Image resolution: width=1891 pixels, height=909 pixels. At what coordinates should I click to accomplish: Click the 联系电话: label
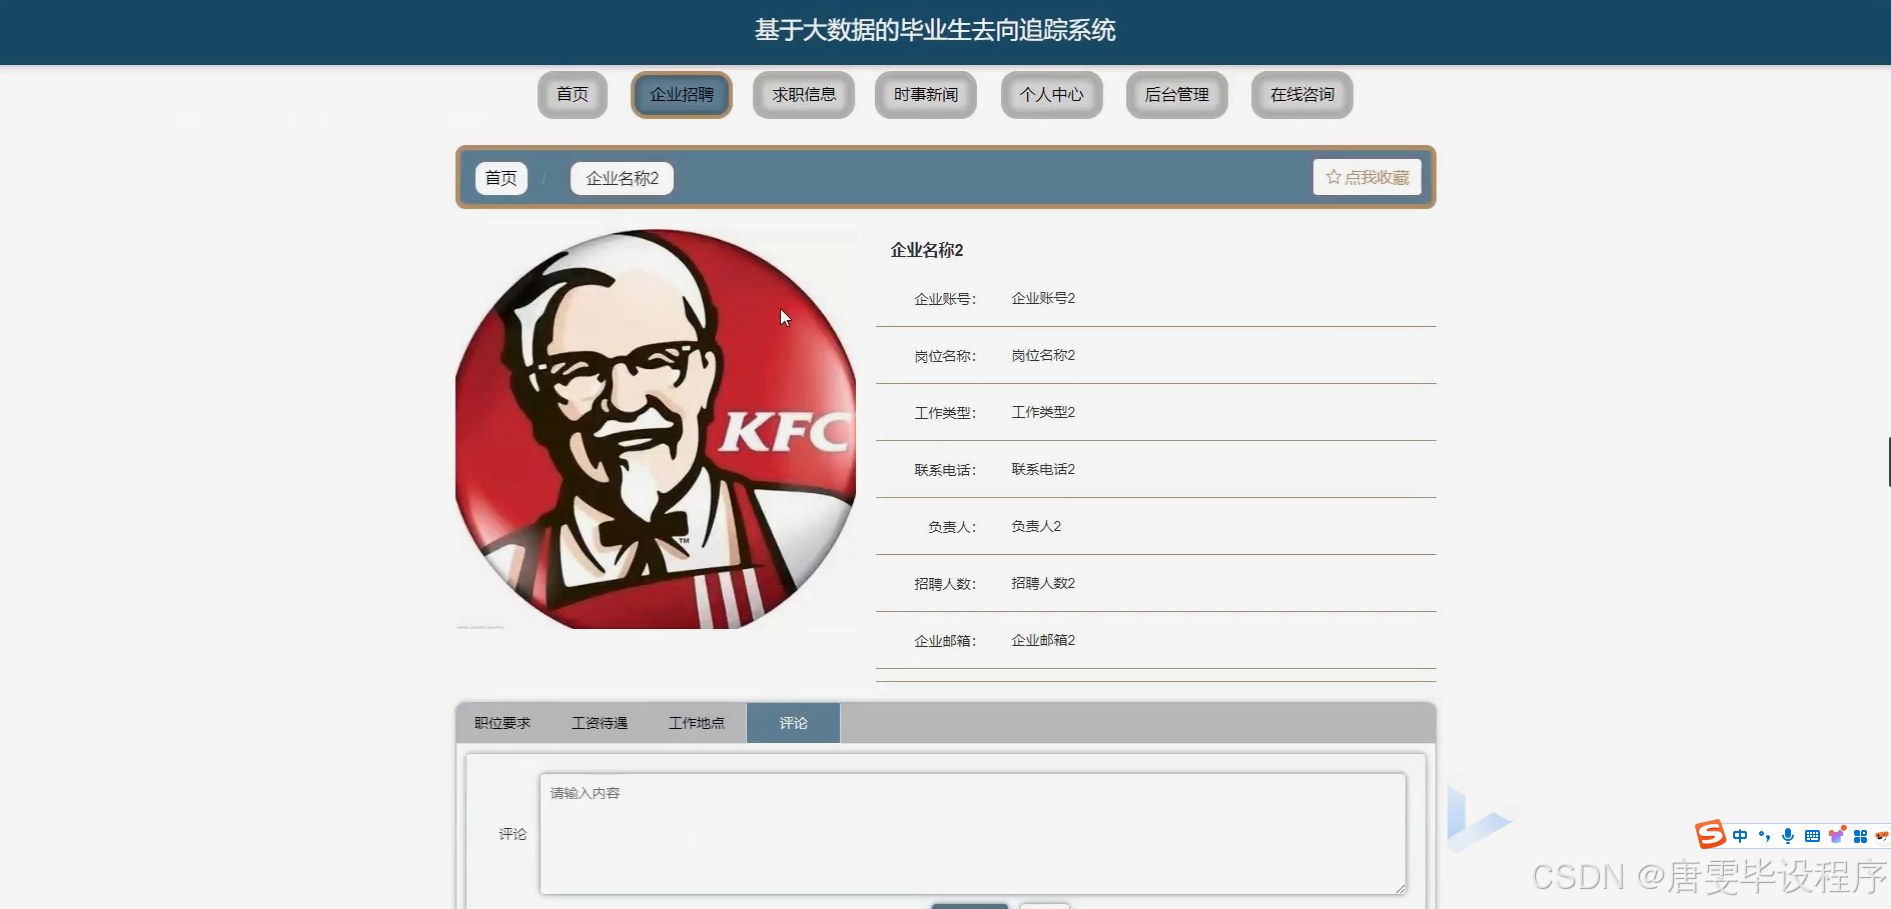[x=945, y=470]
